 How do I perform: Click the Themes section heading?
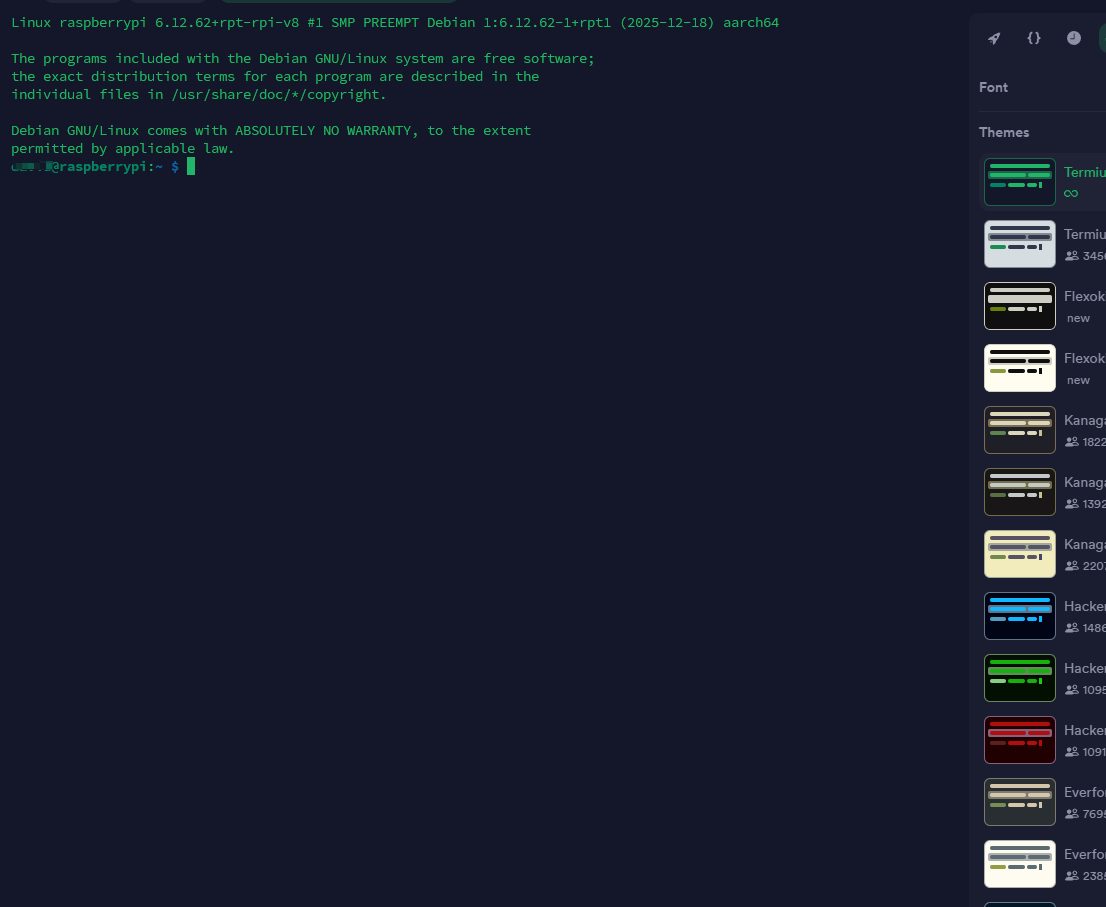pos(1004,132)
